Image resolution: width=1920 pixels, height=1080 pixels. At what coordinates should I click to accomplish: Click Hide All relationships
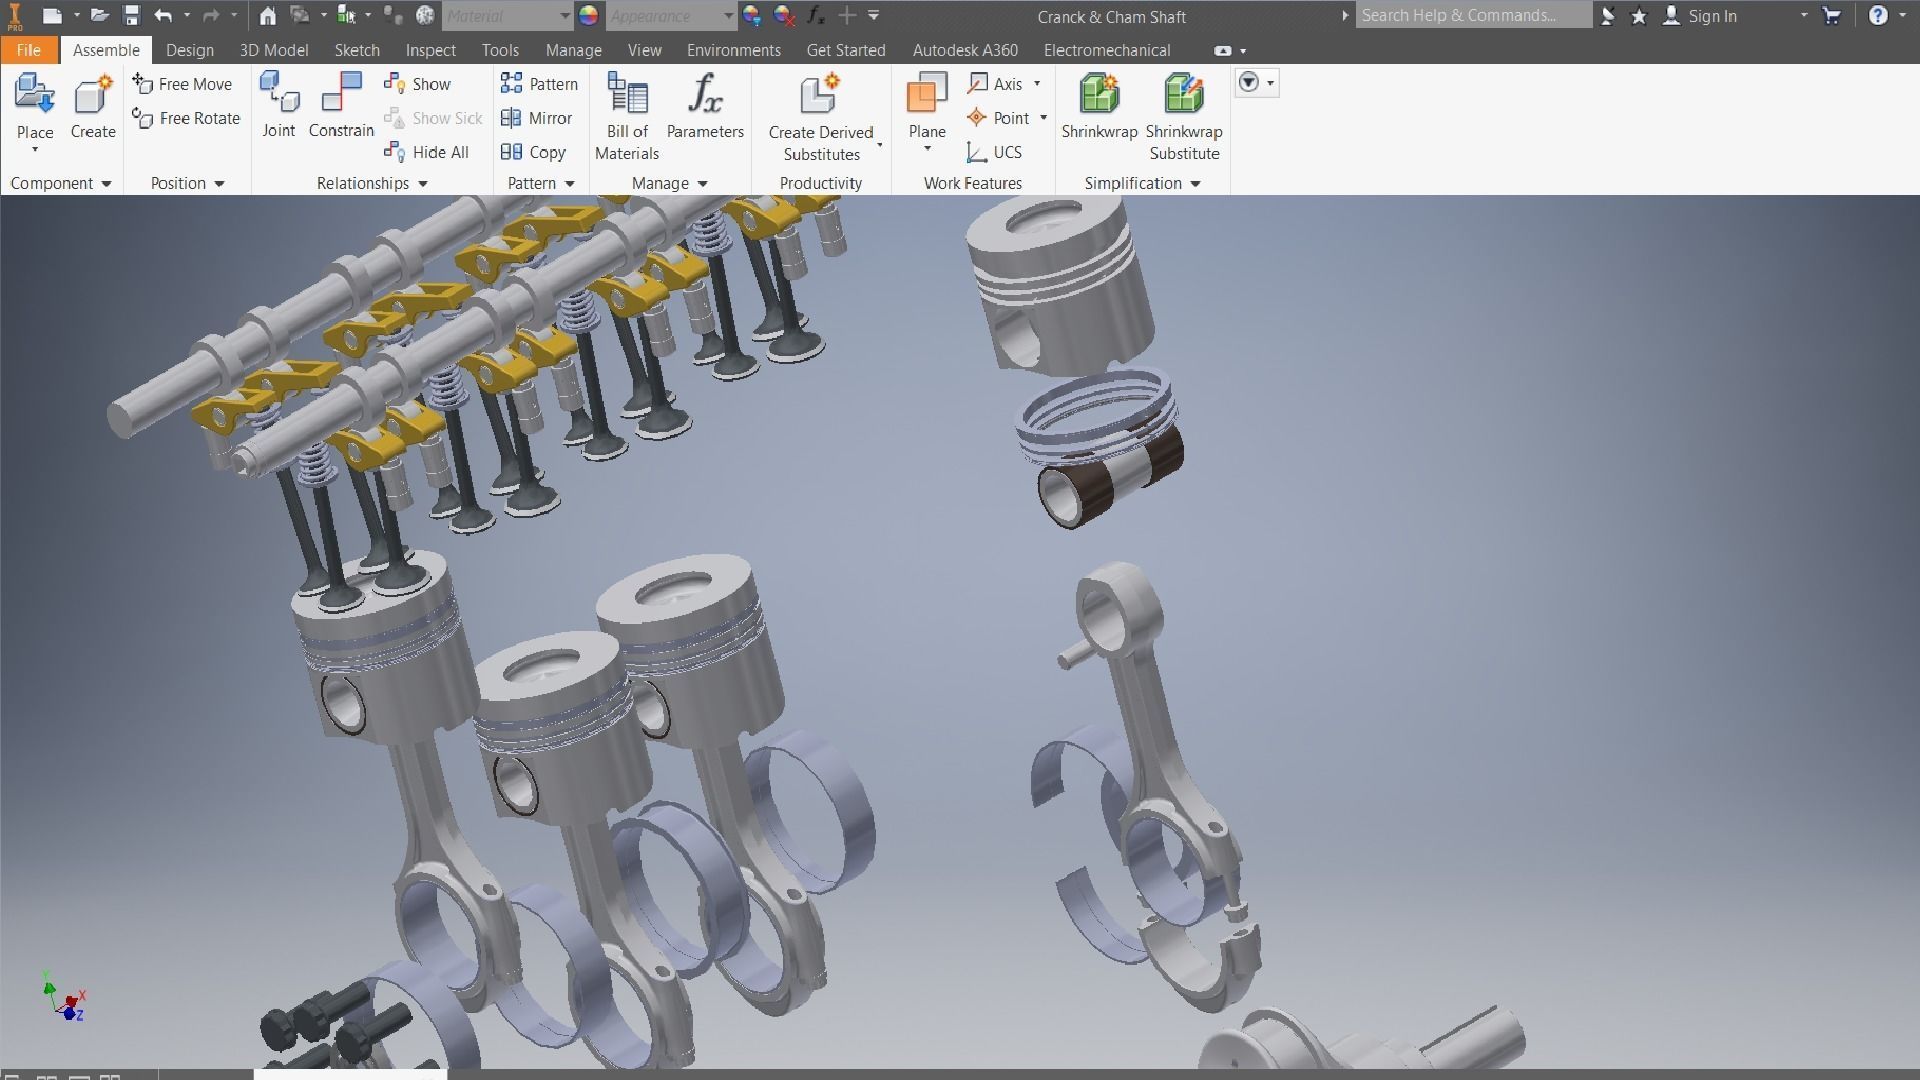[427, 152]
